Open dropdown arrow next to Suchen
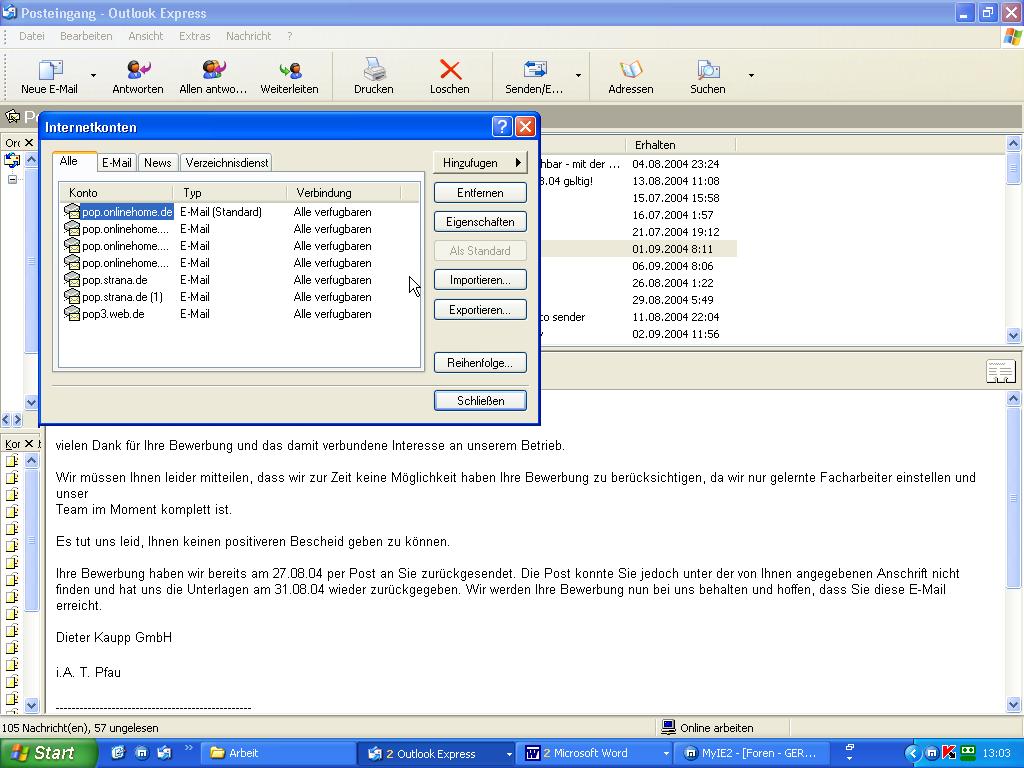The height and width of the screenshot is (768, 1024). [751, 76]
